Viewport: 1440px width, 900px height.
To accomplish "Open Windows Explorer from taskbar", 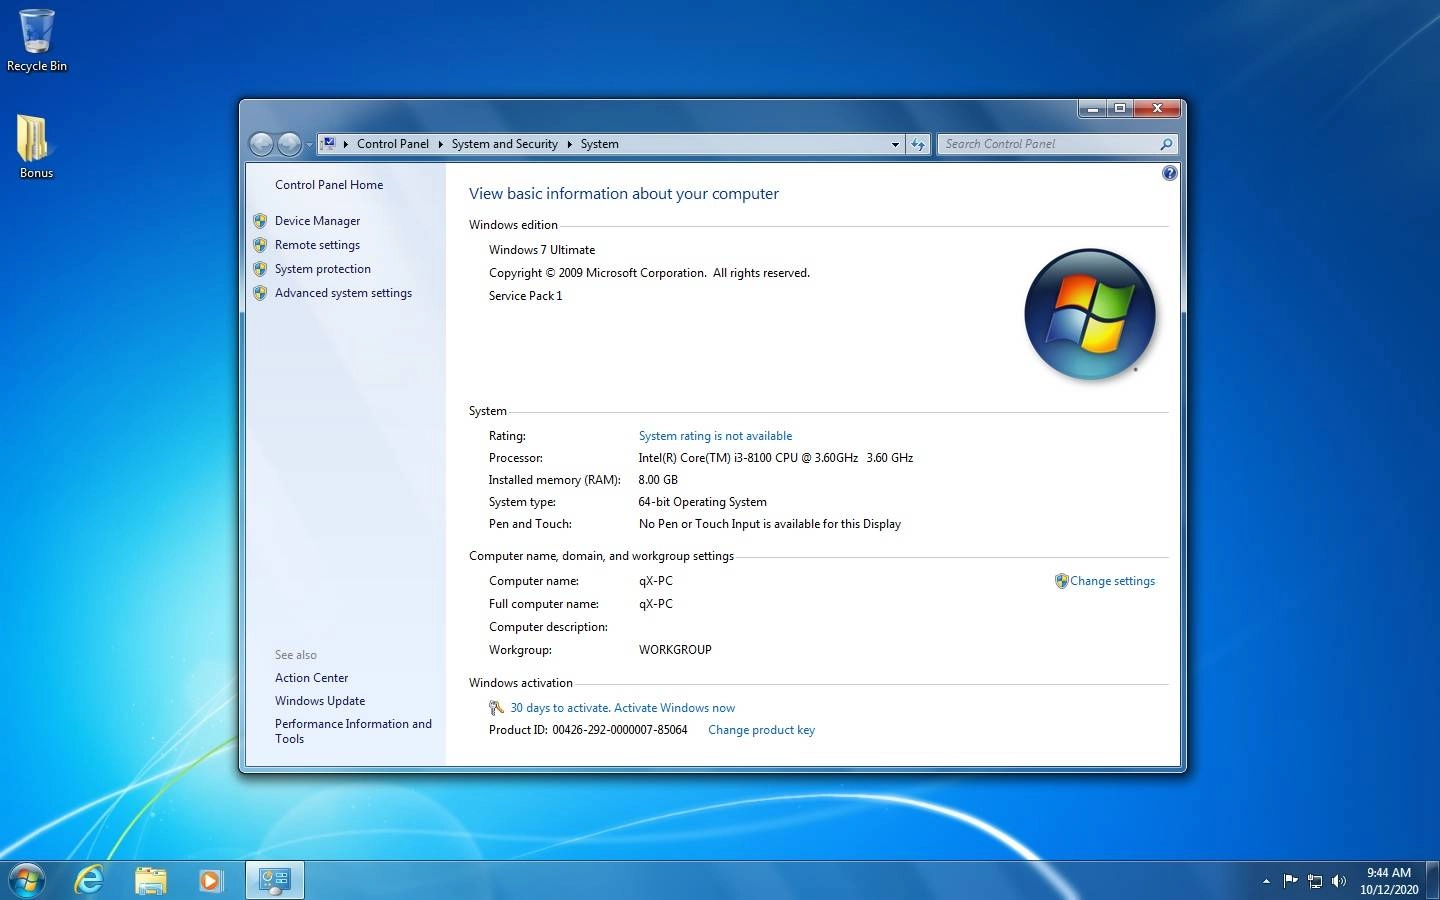I will click(150, 880).
